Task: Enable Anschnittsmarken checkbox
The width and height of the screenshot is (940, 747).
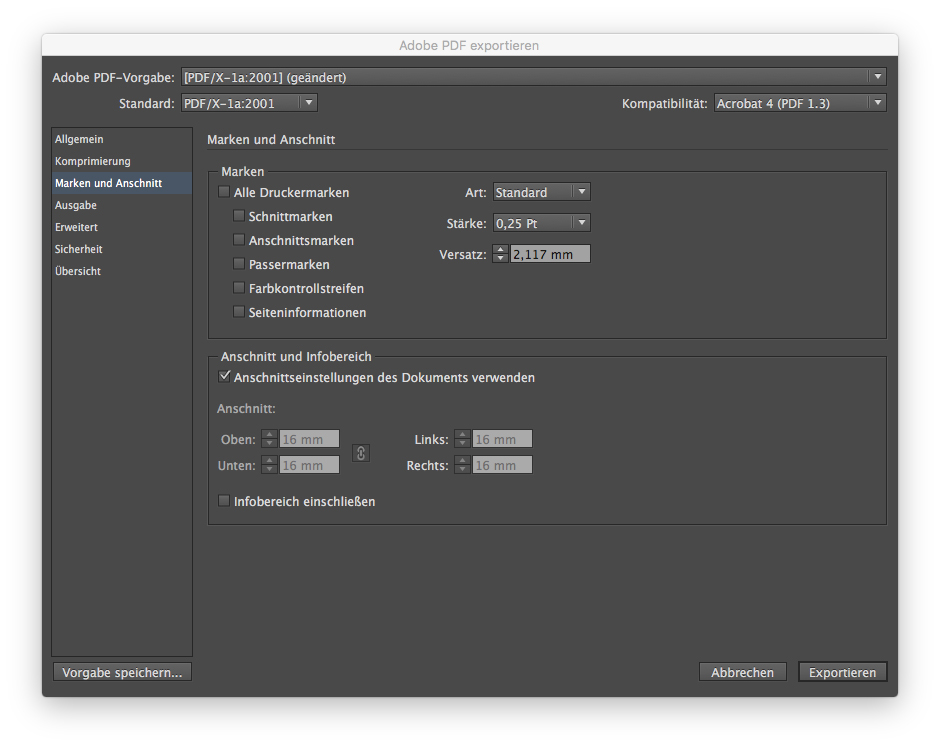Action: click(x=239, y=240)
